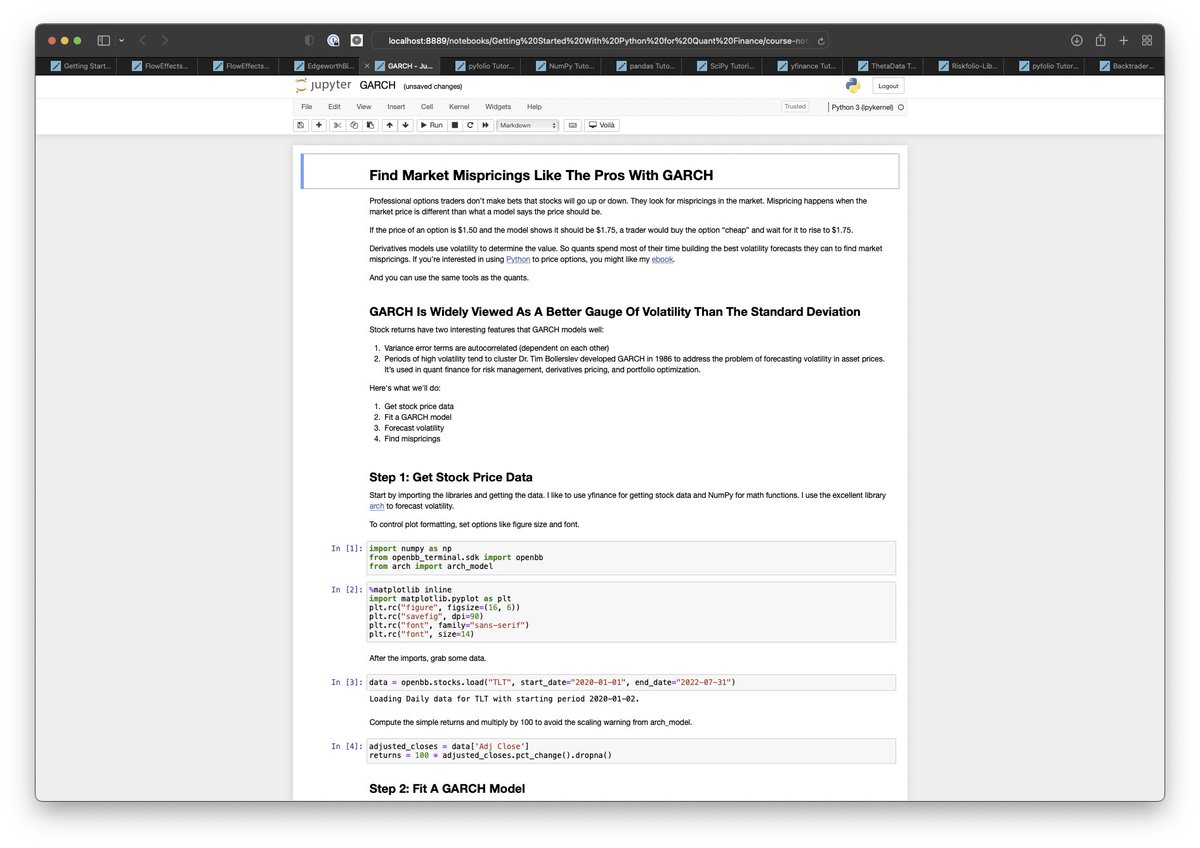Open the chevron next to the sidebar toggle
This screenshot has height=848, width=1200.
[x=119, y=40]
